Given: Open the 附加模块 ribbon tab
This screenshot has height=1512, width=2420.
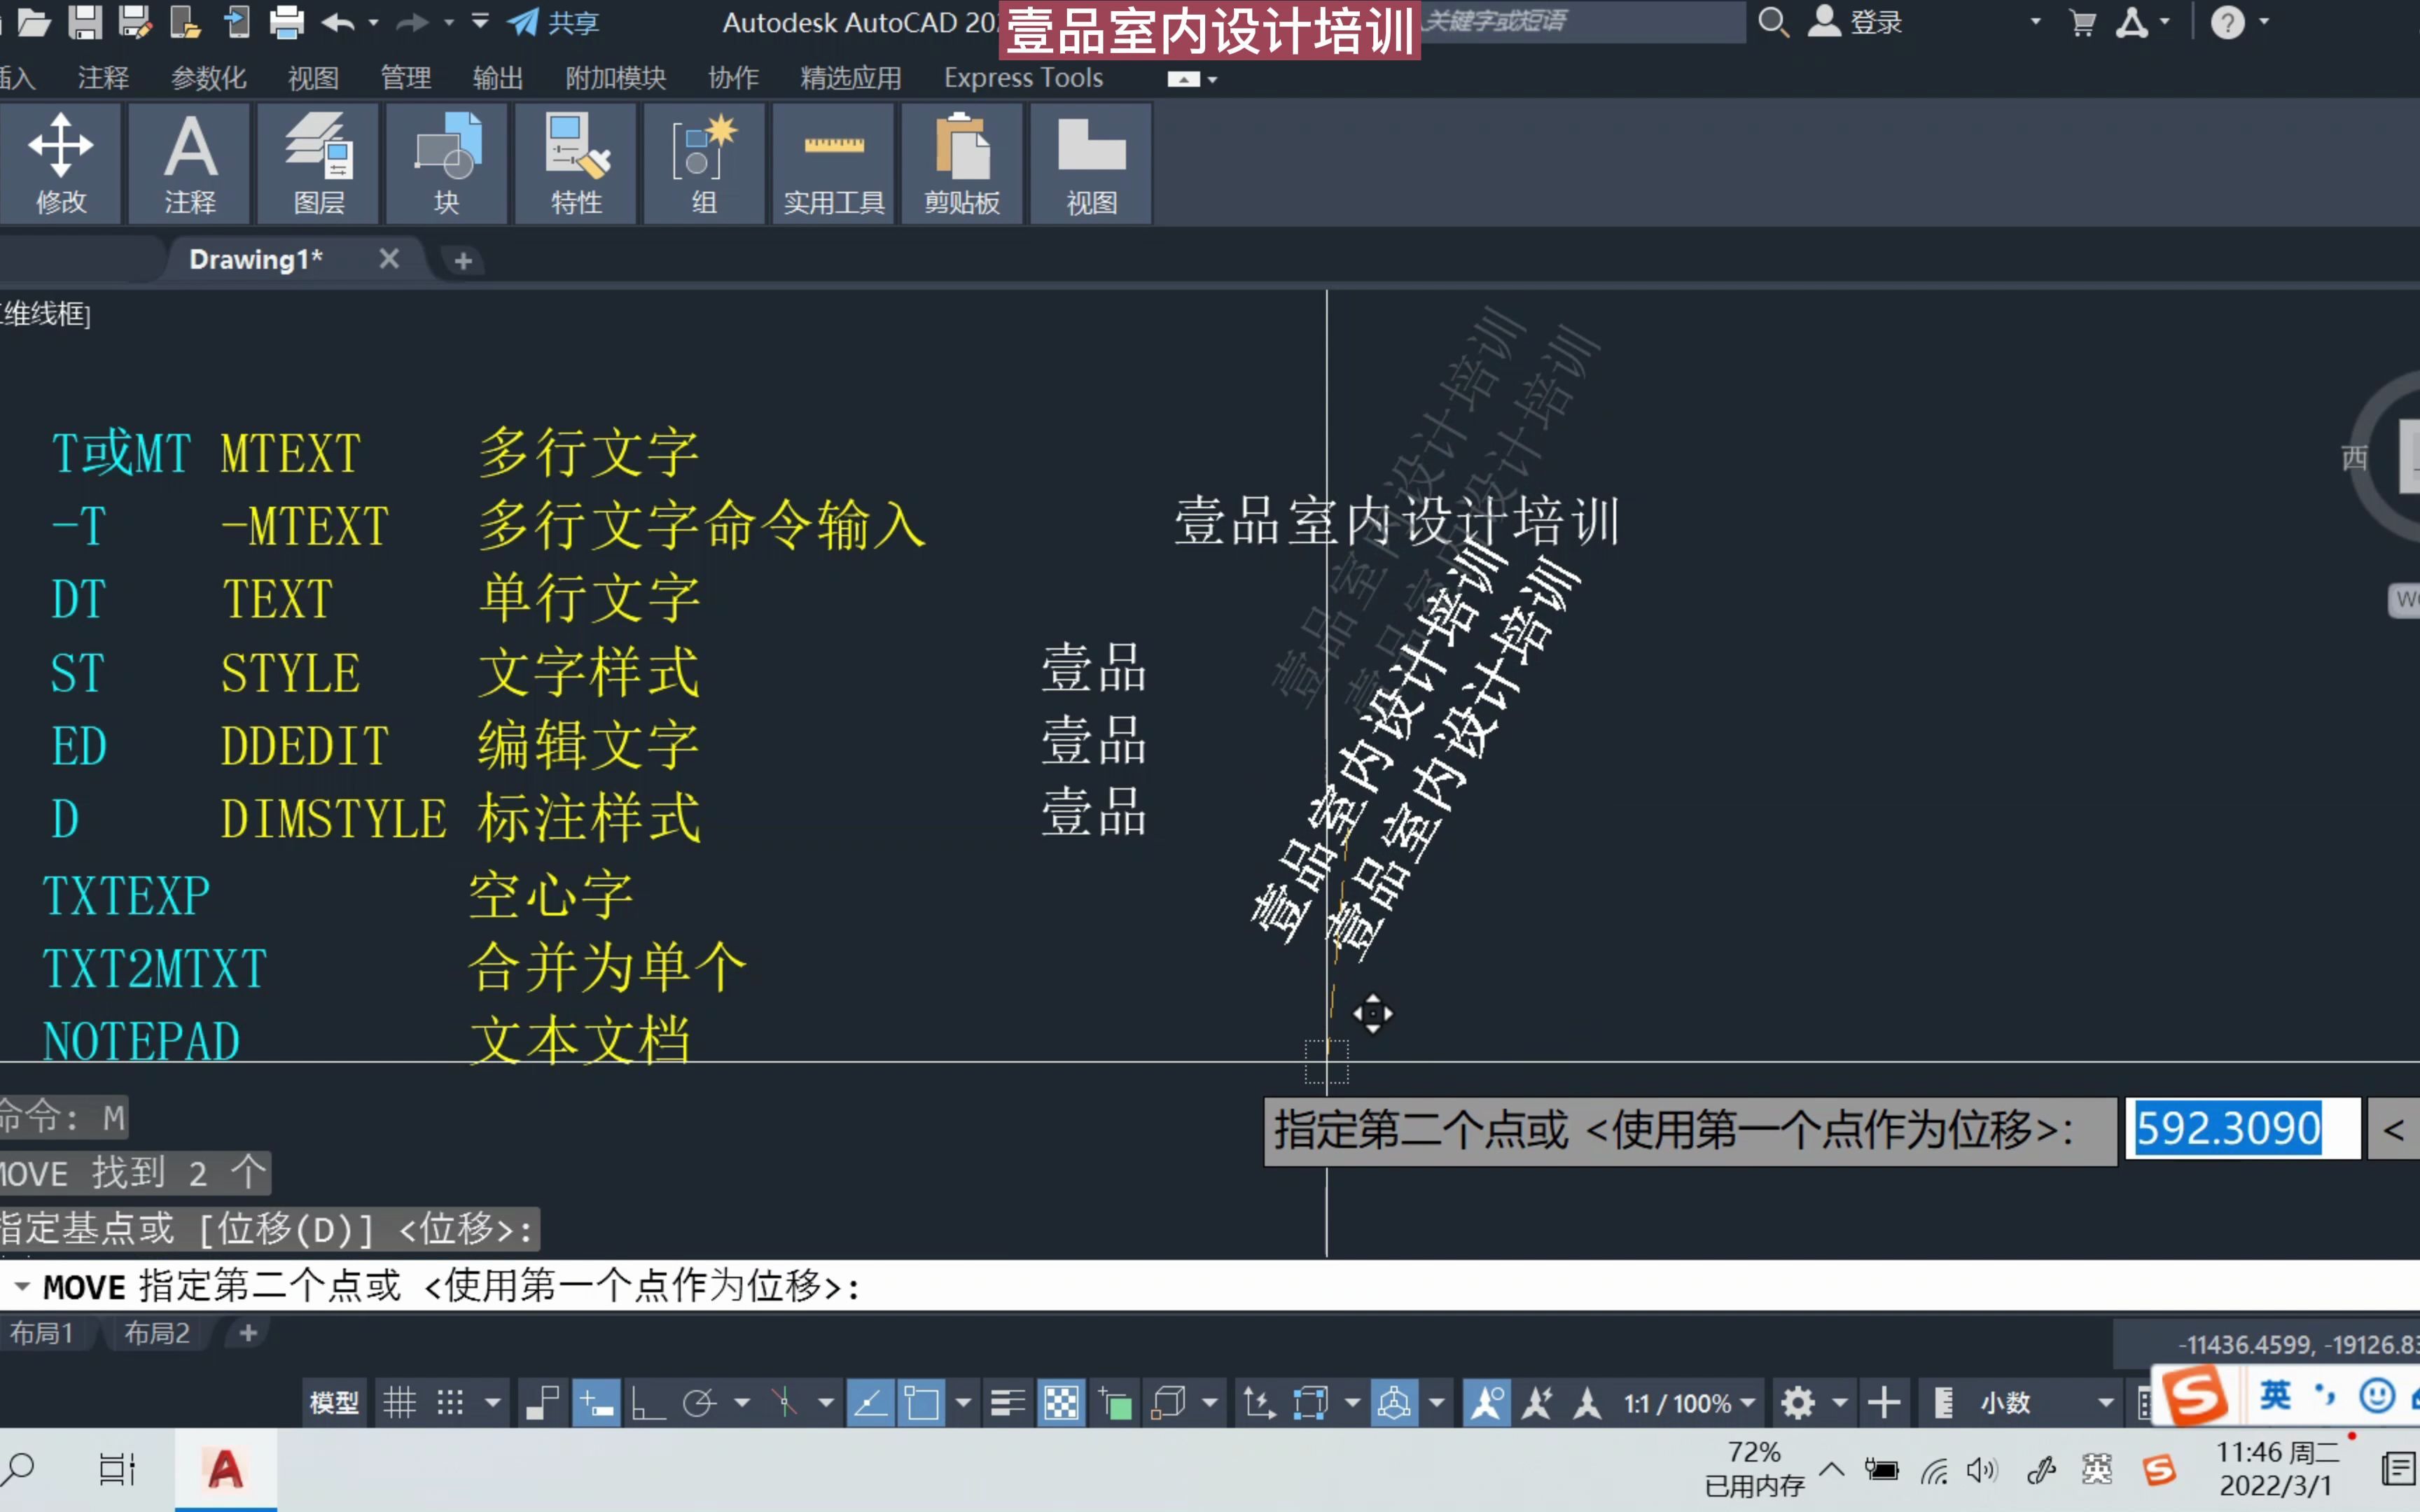Looking at the screenshot, I should [x=617, y=76].
